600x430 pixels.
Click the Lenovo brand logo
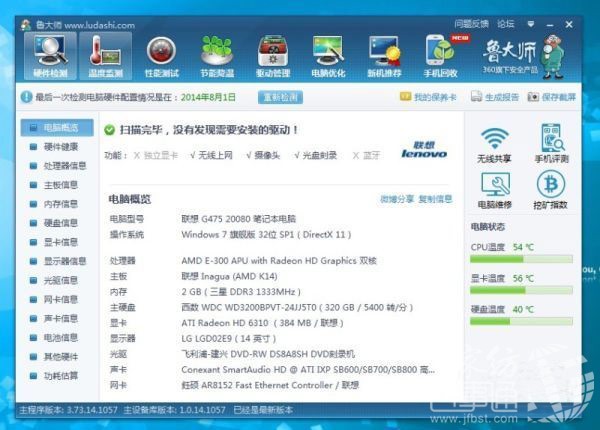tap(424, 150)
